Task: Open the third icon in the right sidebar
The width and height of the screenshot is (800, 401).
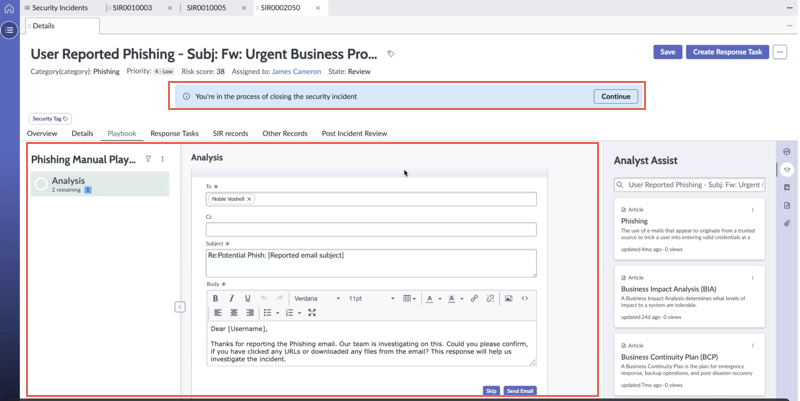Action: (787, 188)
